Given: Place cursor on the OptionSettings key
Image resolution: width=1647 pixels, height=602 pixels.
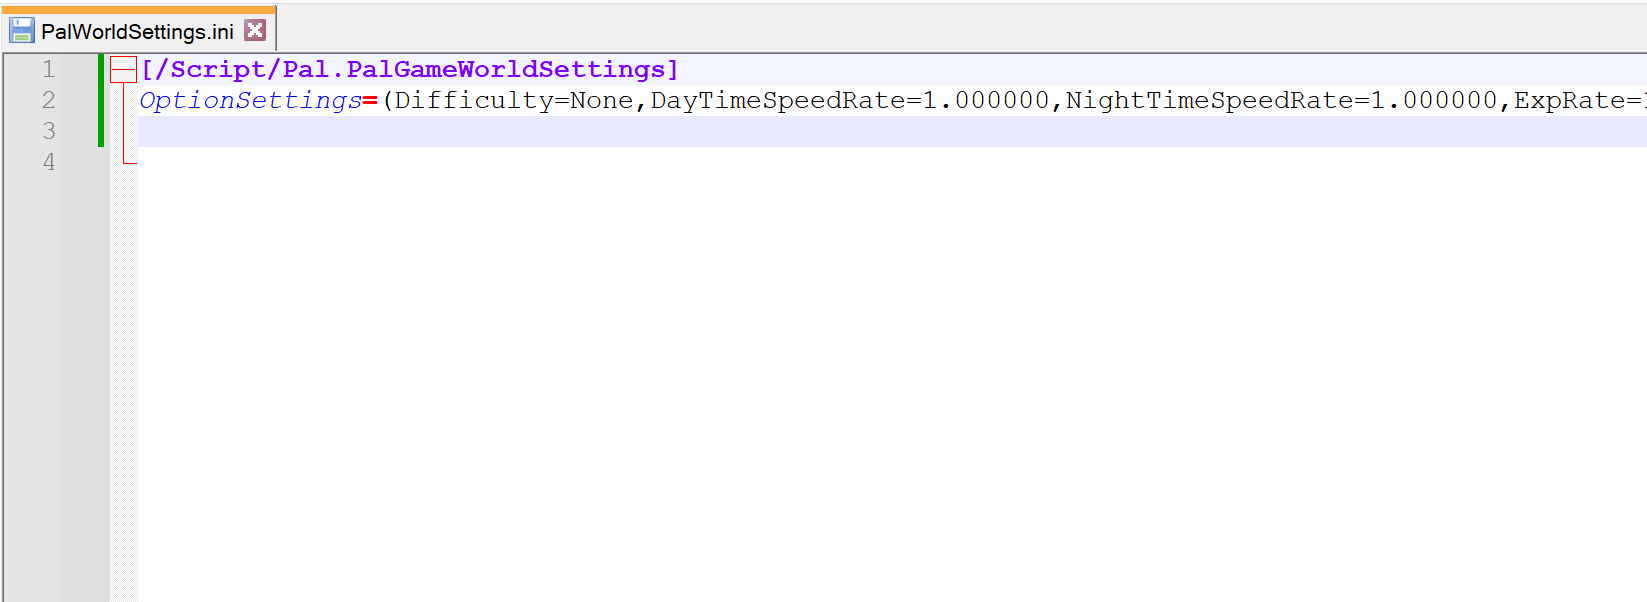Looking at the screenshot, I should (x=250, y=101).
